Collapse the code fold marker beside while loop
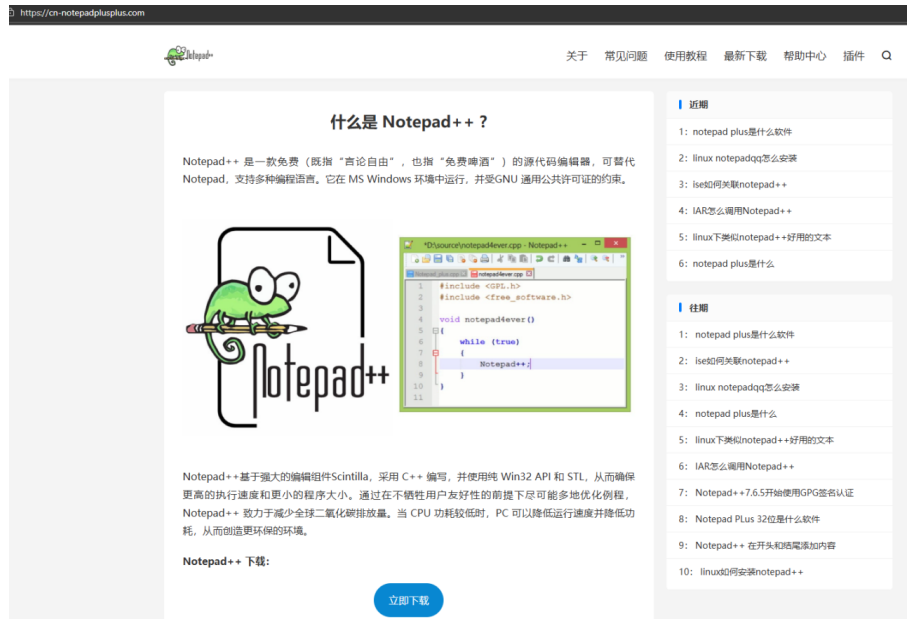Screen dimensions: 916x625 click(436, 353)
